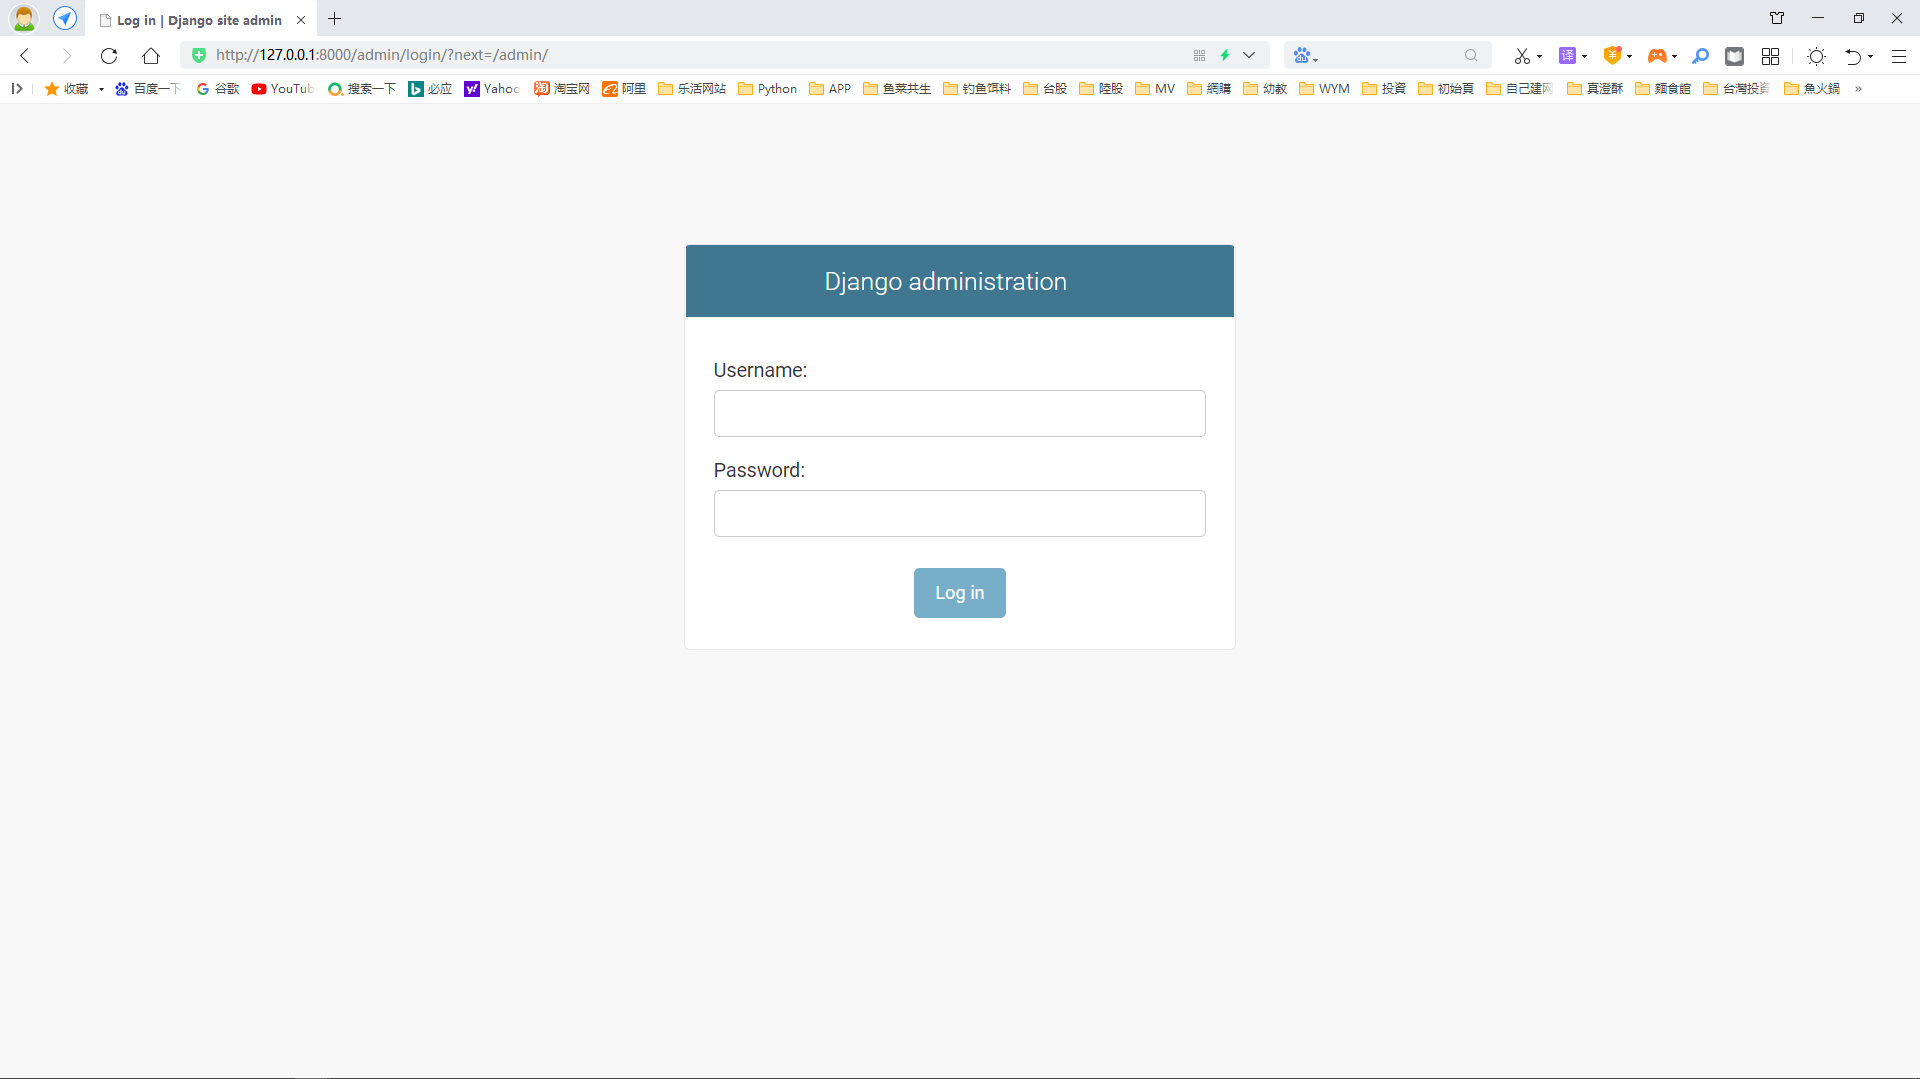Expand the address bar dropdown chevron
The image size is (1920, 1079).
1249,55
